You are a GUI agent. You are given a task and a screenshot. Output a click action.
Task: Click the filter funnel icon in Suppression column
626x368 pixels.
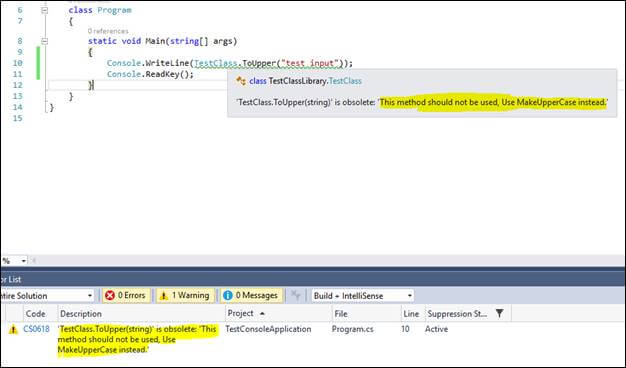(499, 313)
